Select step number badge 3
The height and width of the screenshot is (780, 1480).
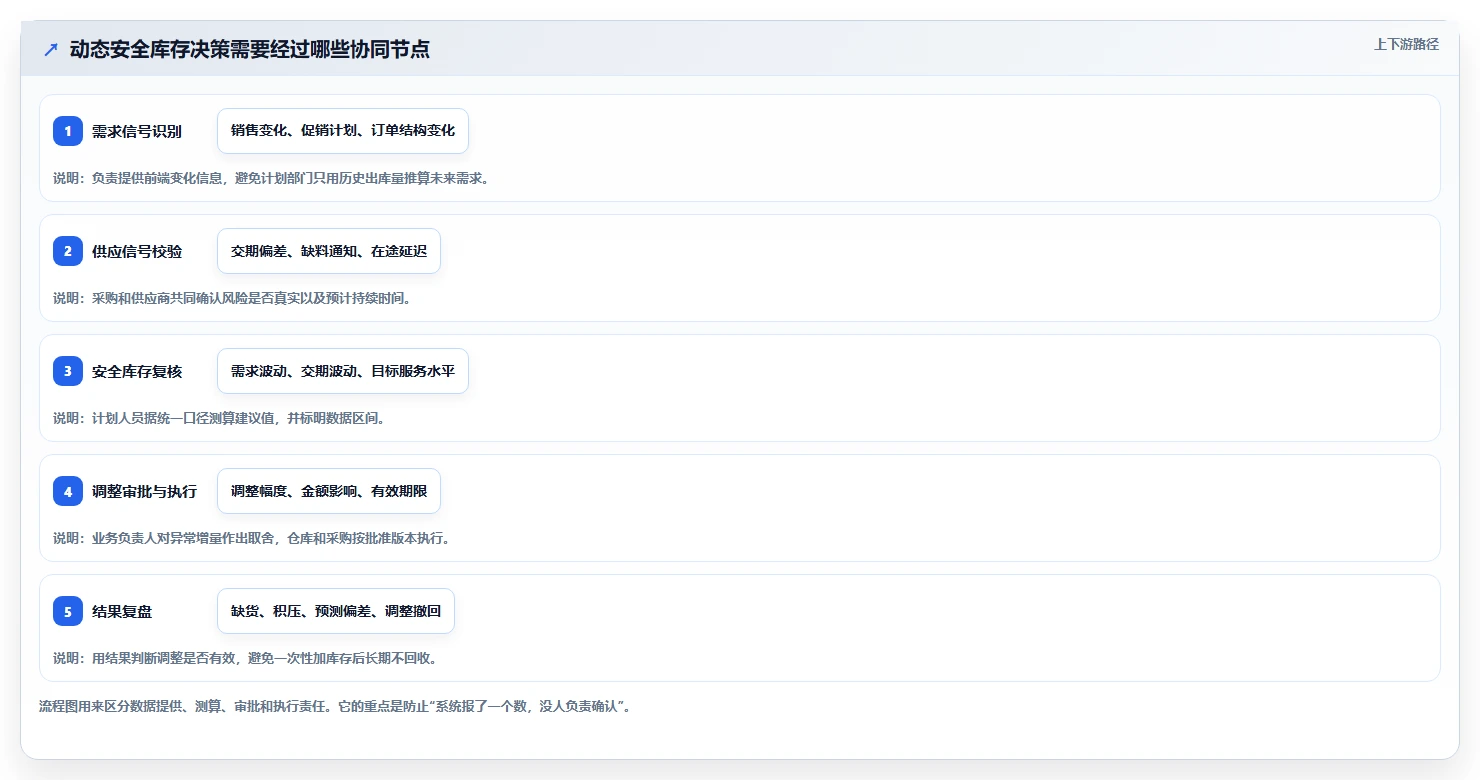(x=68, y=371)
